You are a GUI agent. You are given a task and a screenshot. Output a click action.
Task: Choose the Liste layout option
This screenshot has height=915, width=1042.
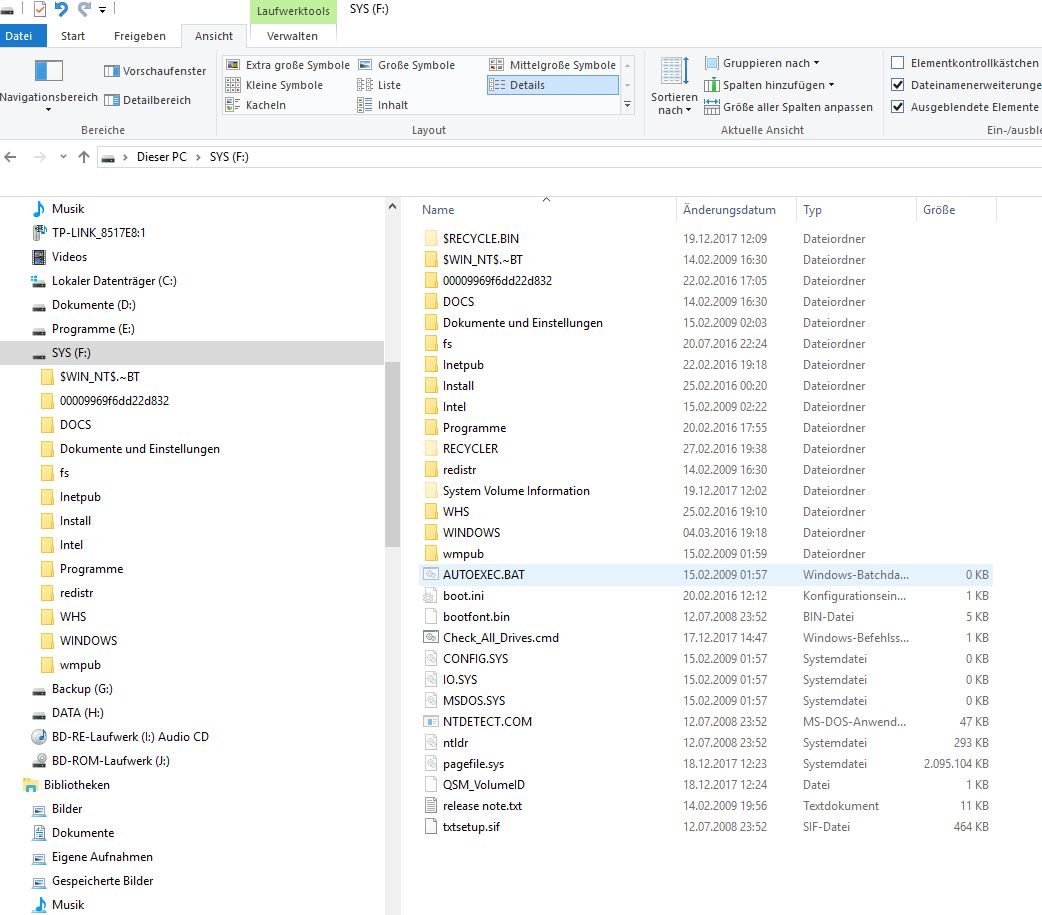coord(388,85)
